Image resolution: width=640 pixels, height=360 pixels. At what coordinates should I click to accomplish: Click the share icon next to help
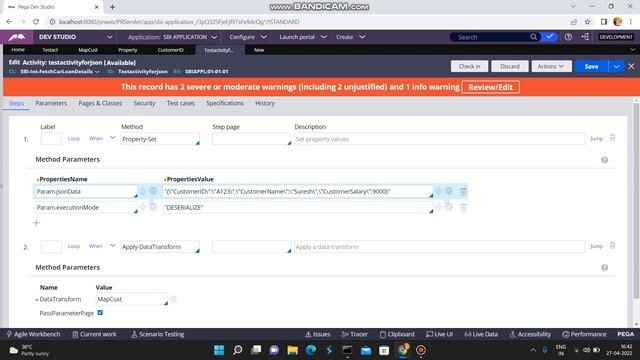[585, 37]
